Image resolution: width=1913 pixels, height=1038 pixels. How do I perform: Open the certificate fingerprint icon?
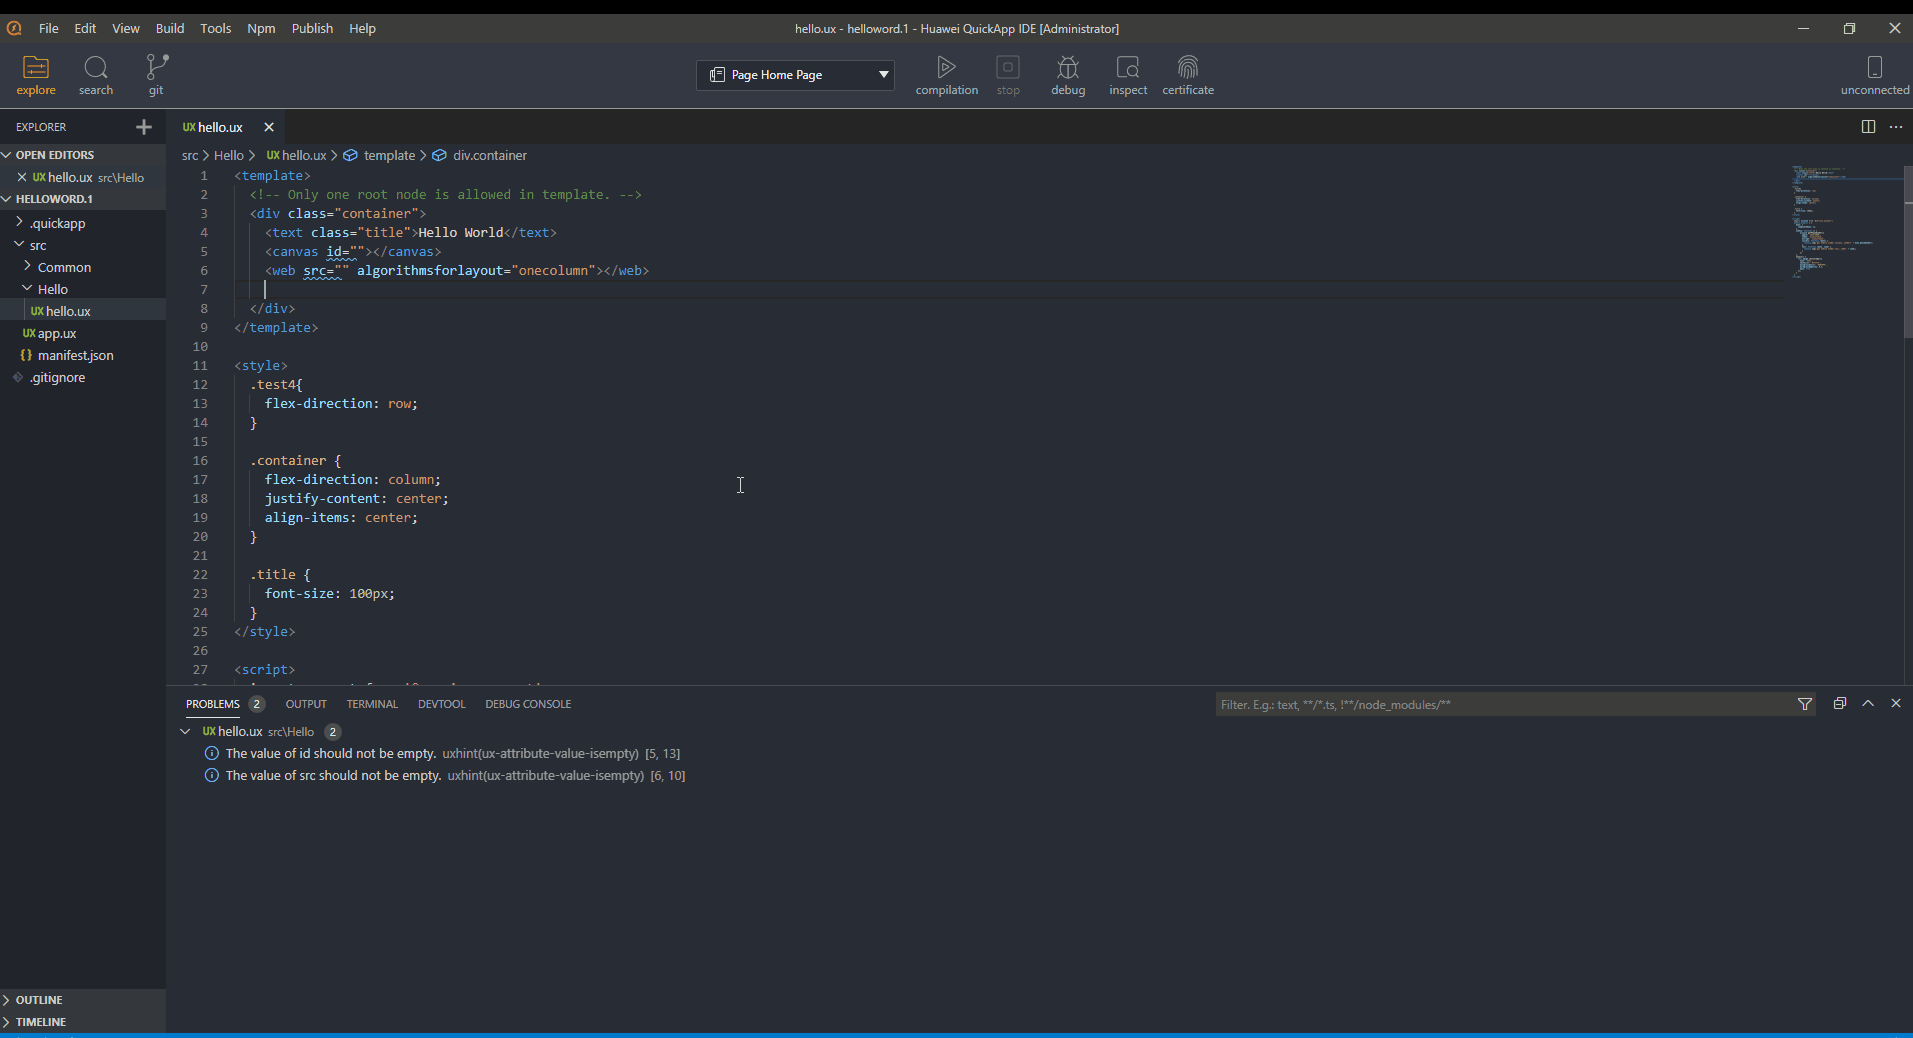click(x=1188, y=67)
